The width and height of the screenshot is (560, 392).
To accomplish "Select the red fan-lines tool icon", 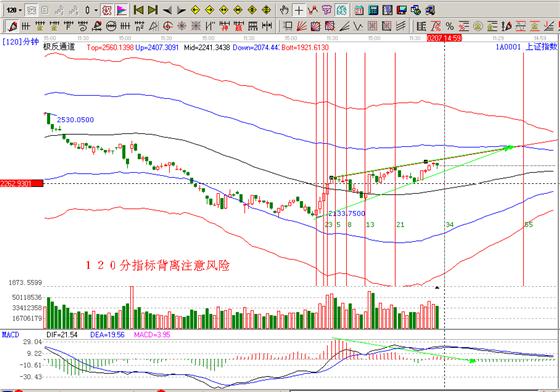I will pos(301,26).
